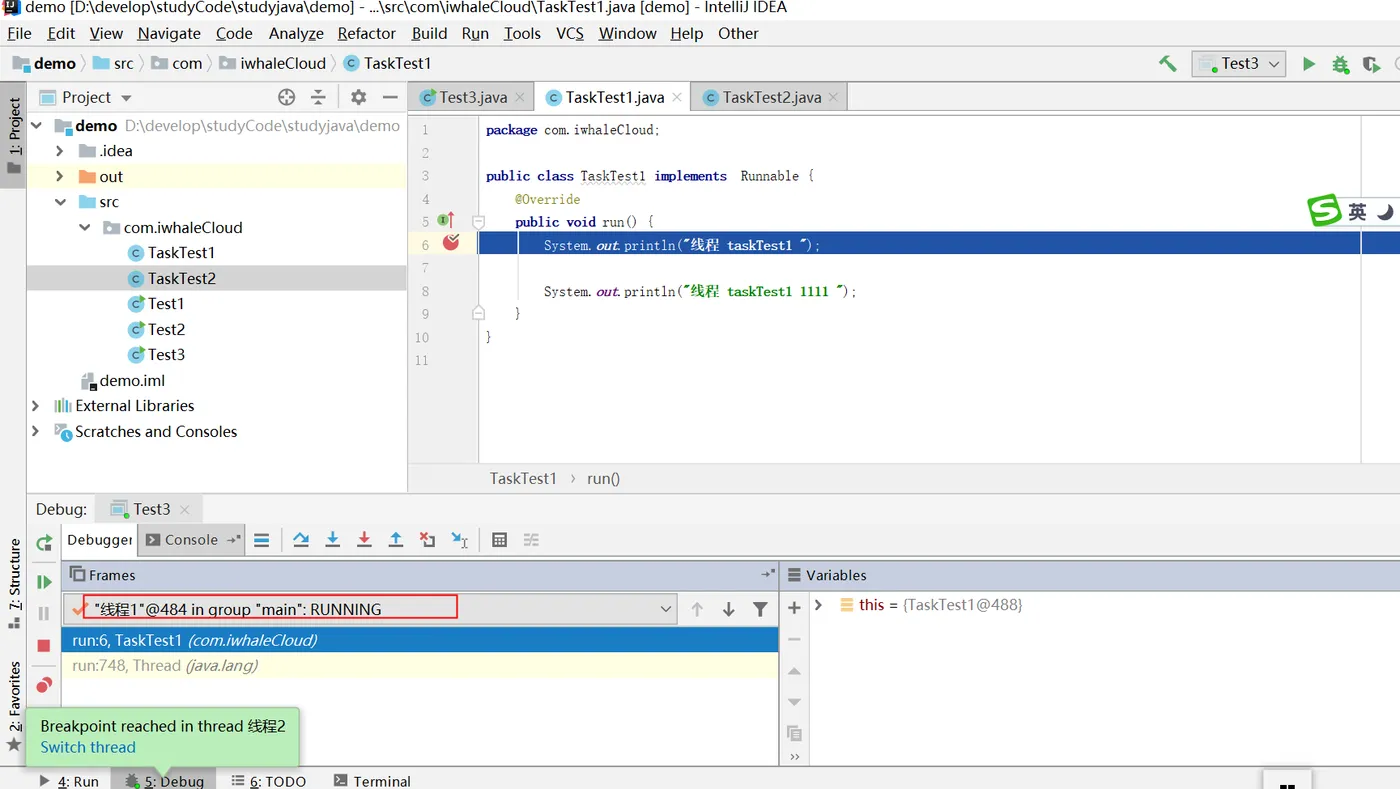Switch to Test3.java editor tab
1400x789 pixels.
coord(472,97)
